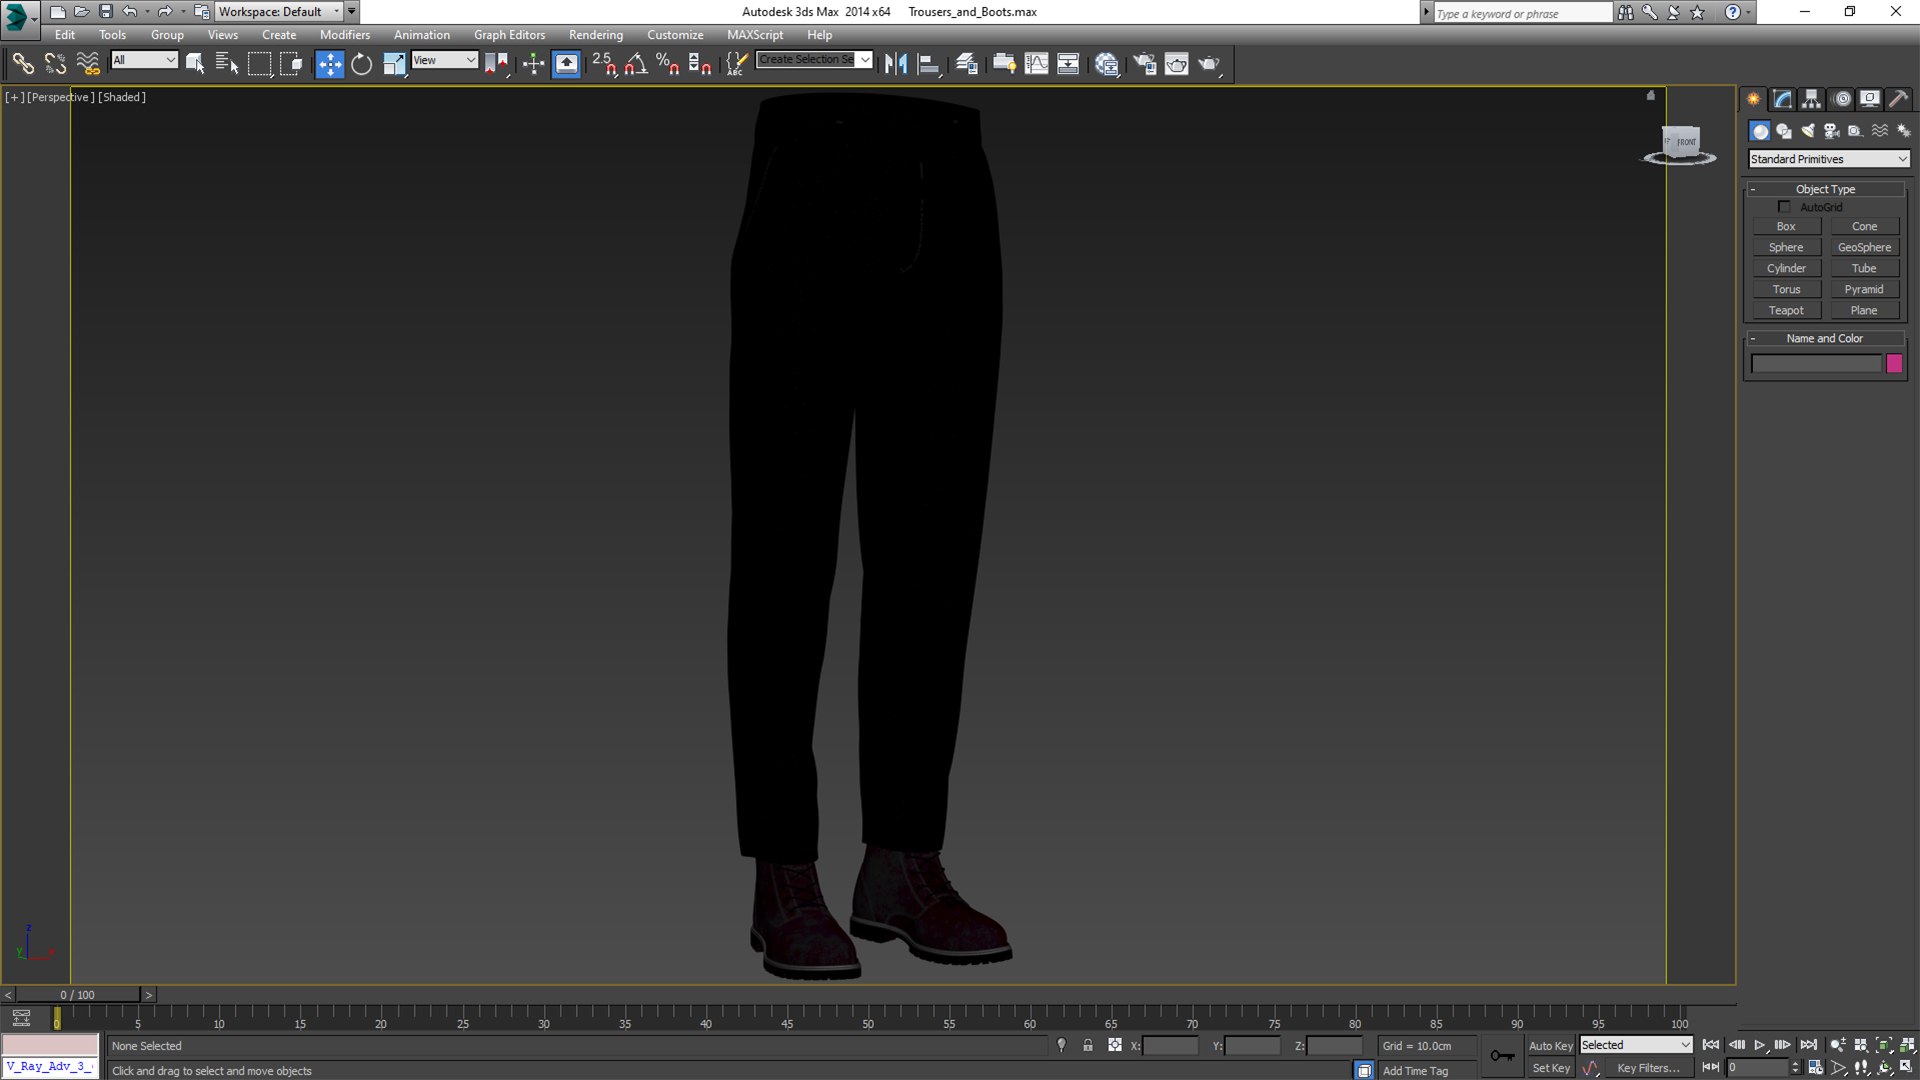Click the Play Animation button
This screenshot has height=1080, width=1920.
(x=1759, y=1045)
